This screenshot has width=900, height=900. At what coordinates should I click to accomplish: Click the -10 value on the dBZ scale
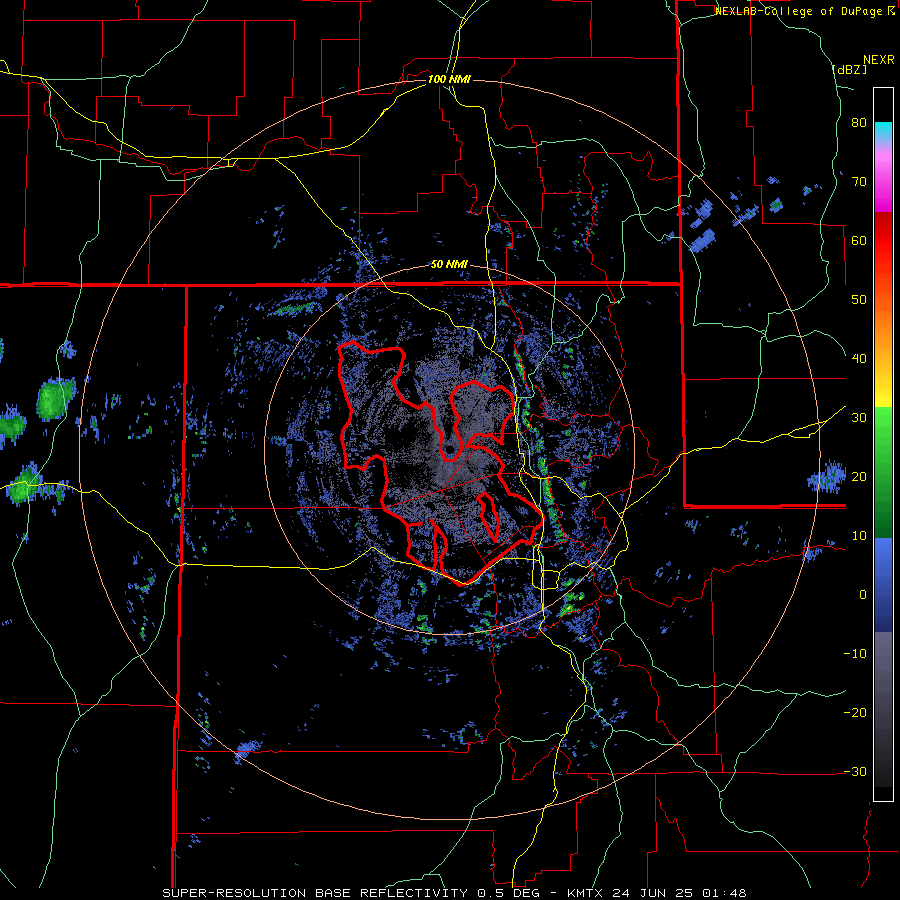855,654
